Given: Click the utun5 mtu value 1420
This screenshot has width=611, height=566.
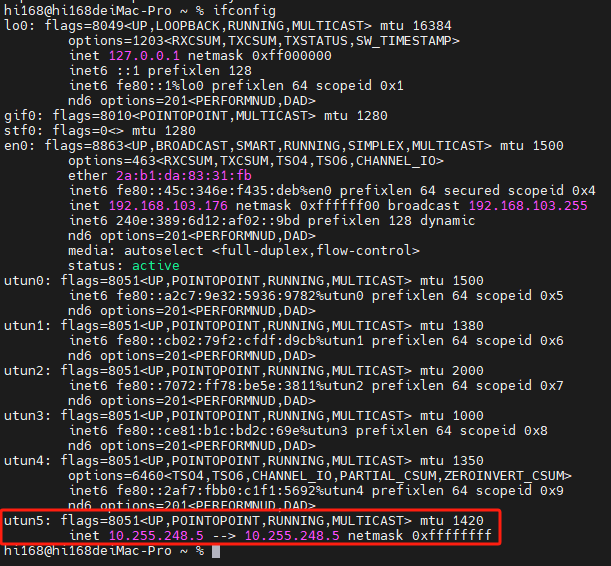Looking at the screenshot, I should (x=468, y=520).
